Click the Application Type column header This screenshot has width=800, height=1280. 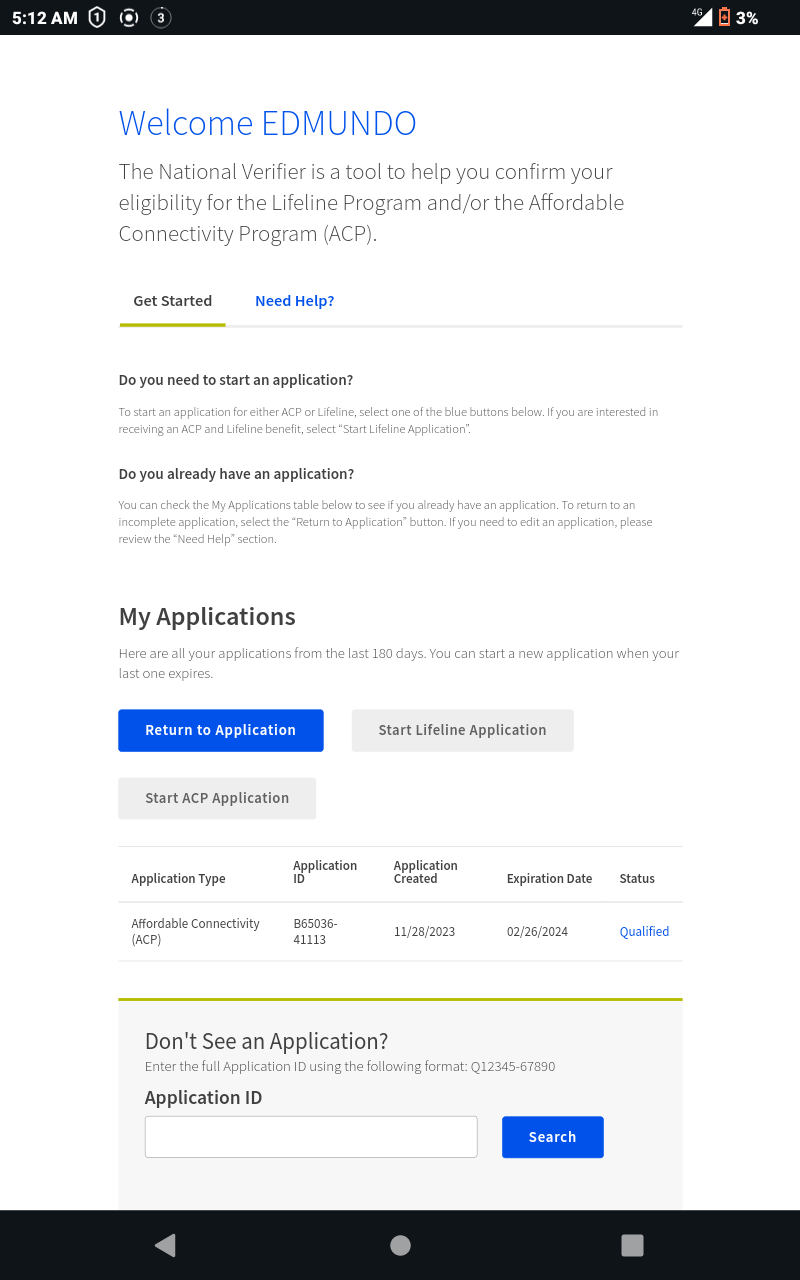[178, 878]
